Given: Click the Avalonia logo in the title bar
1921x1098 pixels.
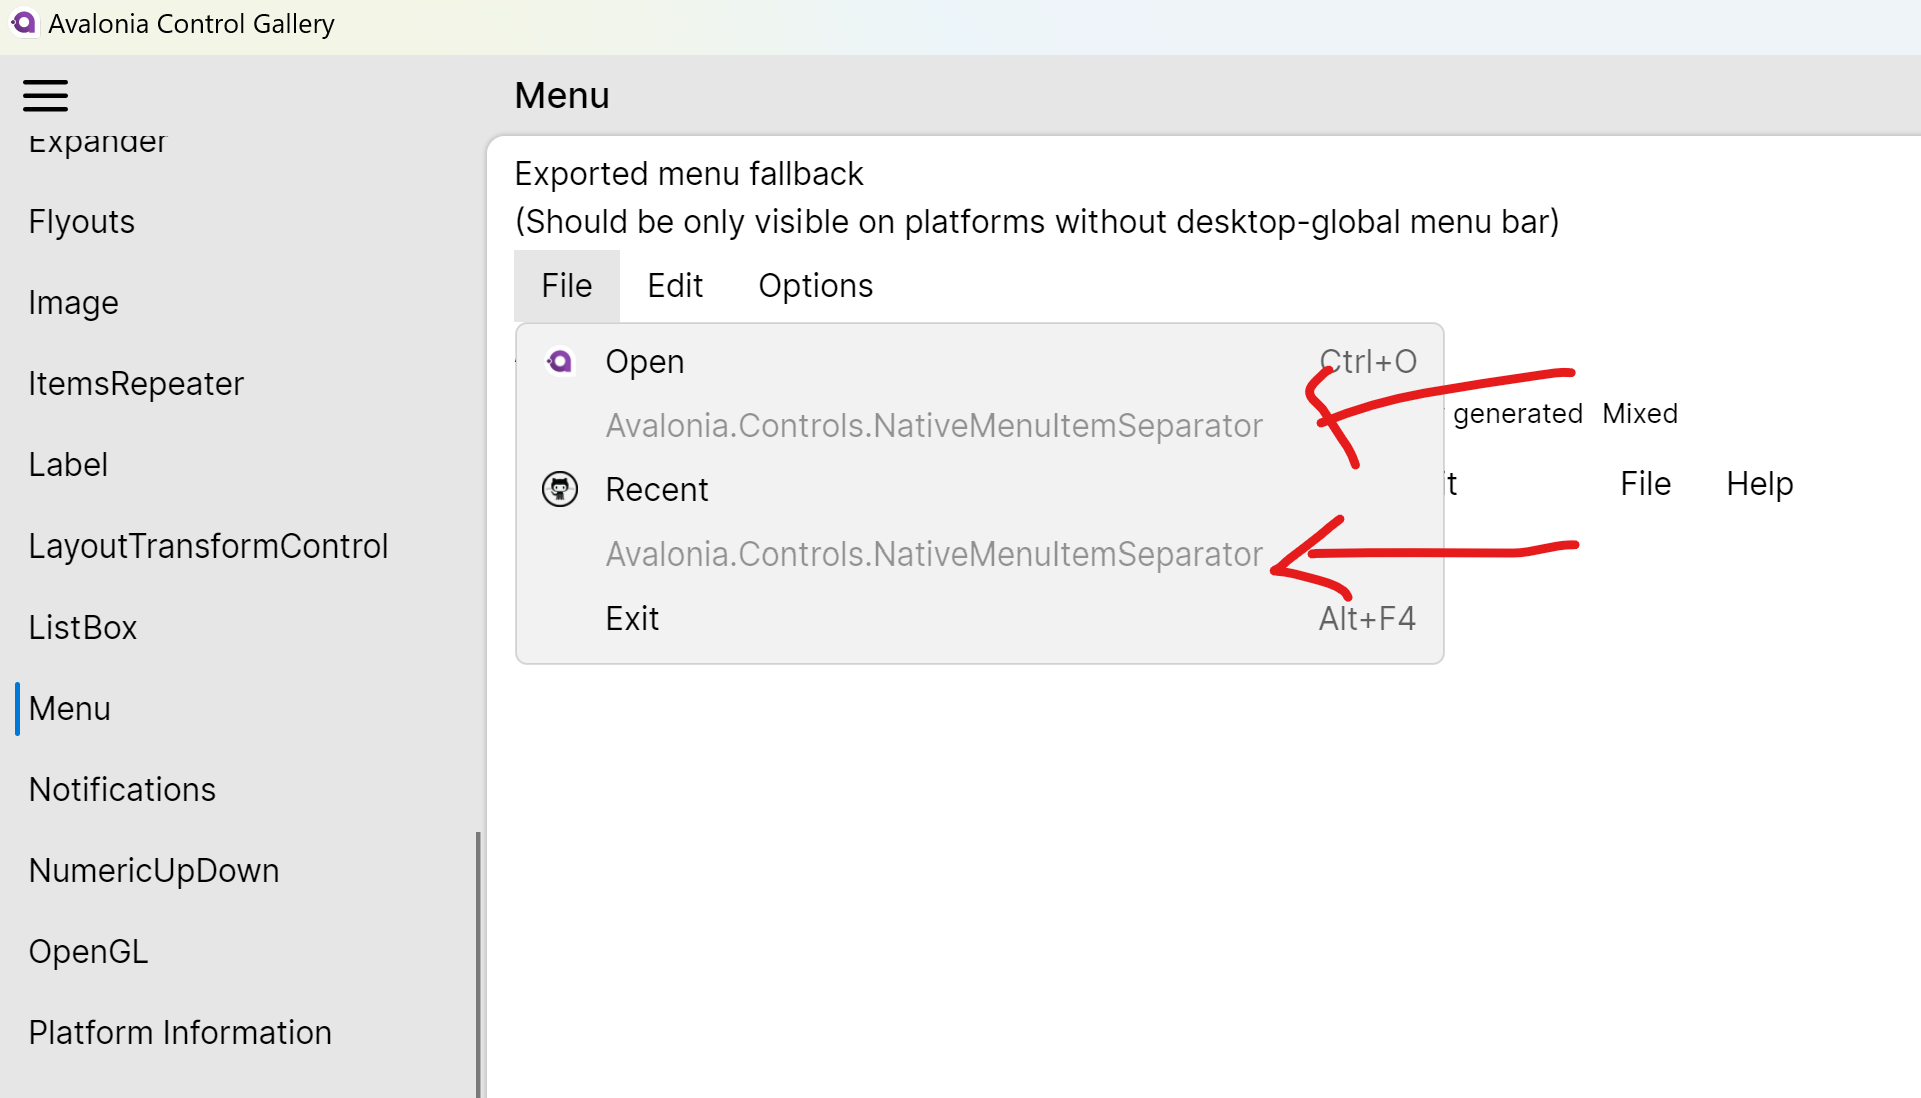Looking at the screenshot, I should [25, 23].
